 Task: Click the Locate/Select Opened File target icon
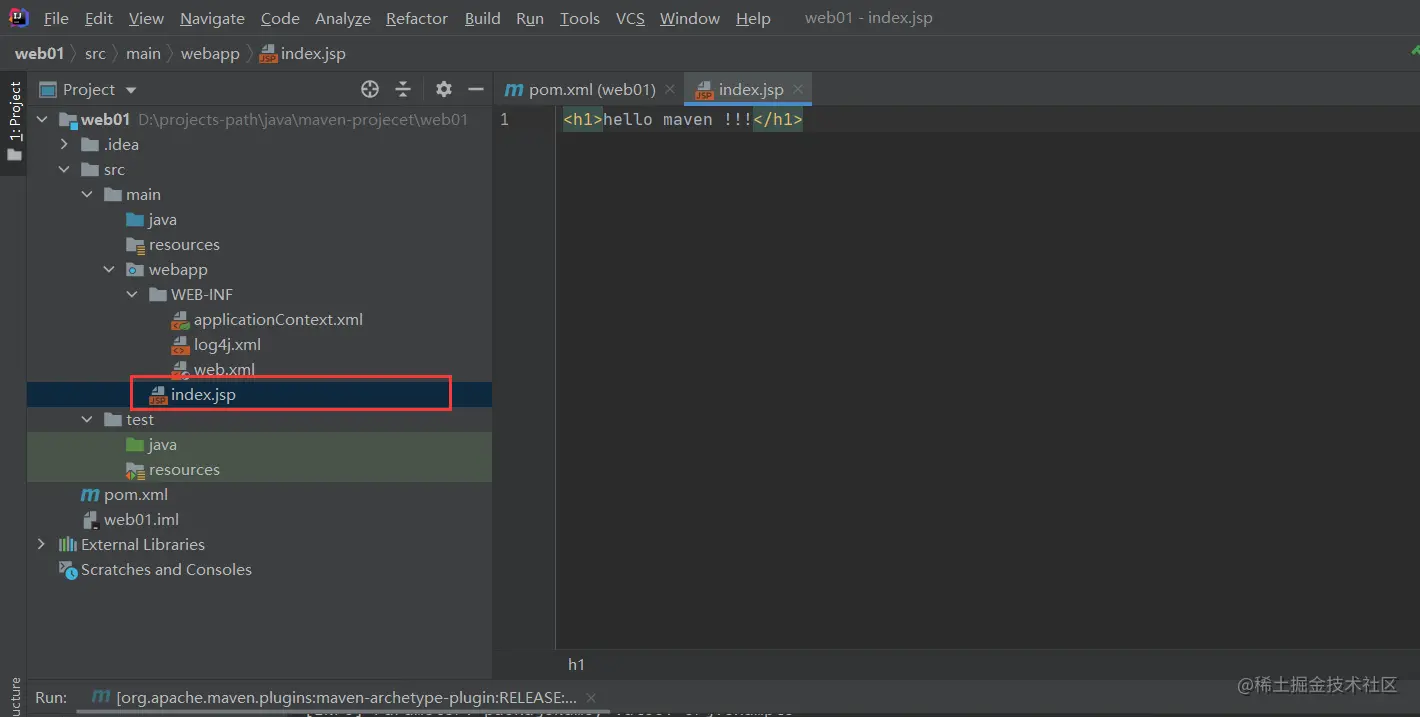[370, 89]
